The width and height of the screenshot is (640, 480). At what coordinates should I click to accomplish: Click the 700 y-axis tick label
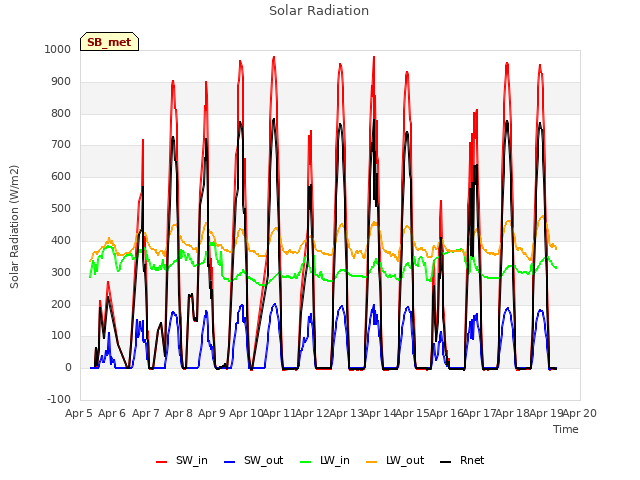point(61,144)
